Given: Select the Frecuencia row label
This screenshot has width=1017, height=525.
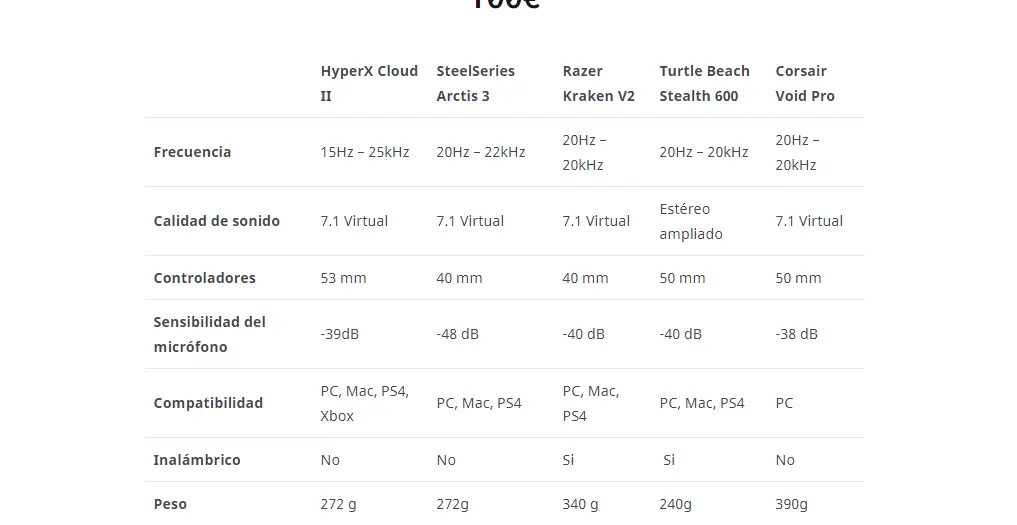Looking at the screenshot, I should (192, 152).
